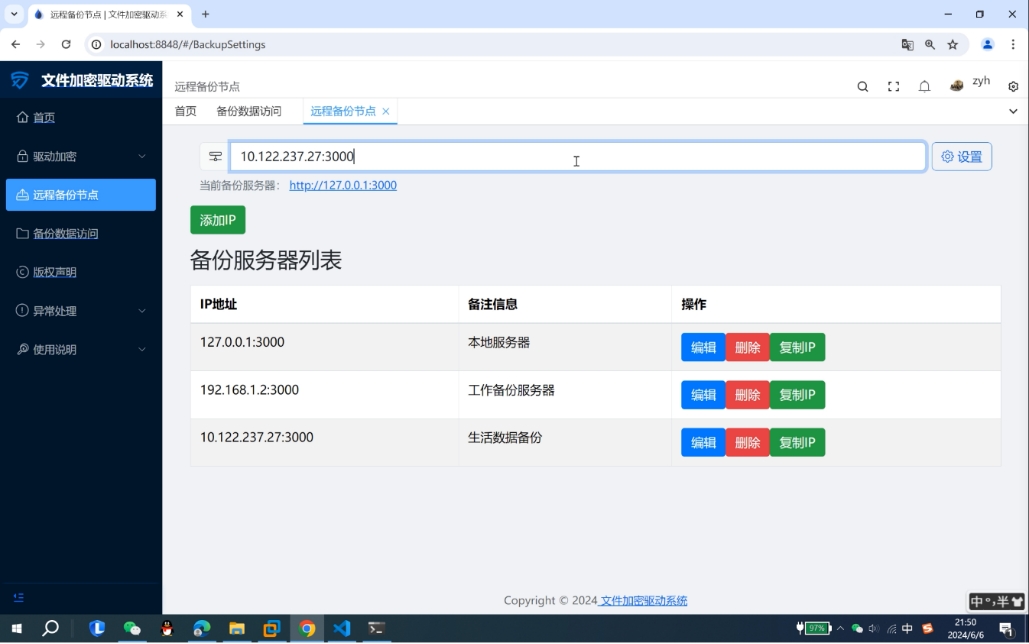Collapse sidebar using bottom-left menu icon
Image resolution: width=1029 pixels, height=644 pixels.
tap(19, 598)
